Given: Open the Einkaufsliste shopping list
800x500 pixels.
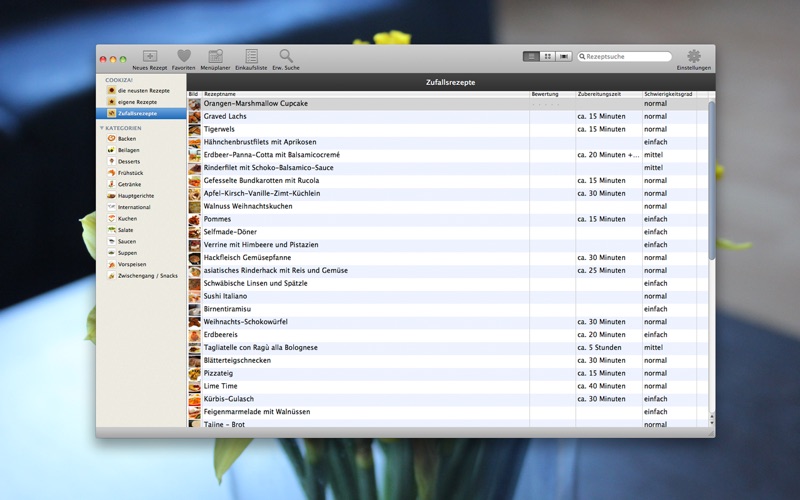Looking at the screenshot, I should pos(251,60).
